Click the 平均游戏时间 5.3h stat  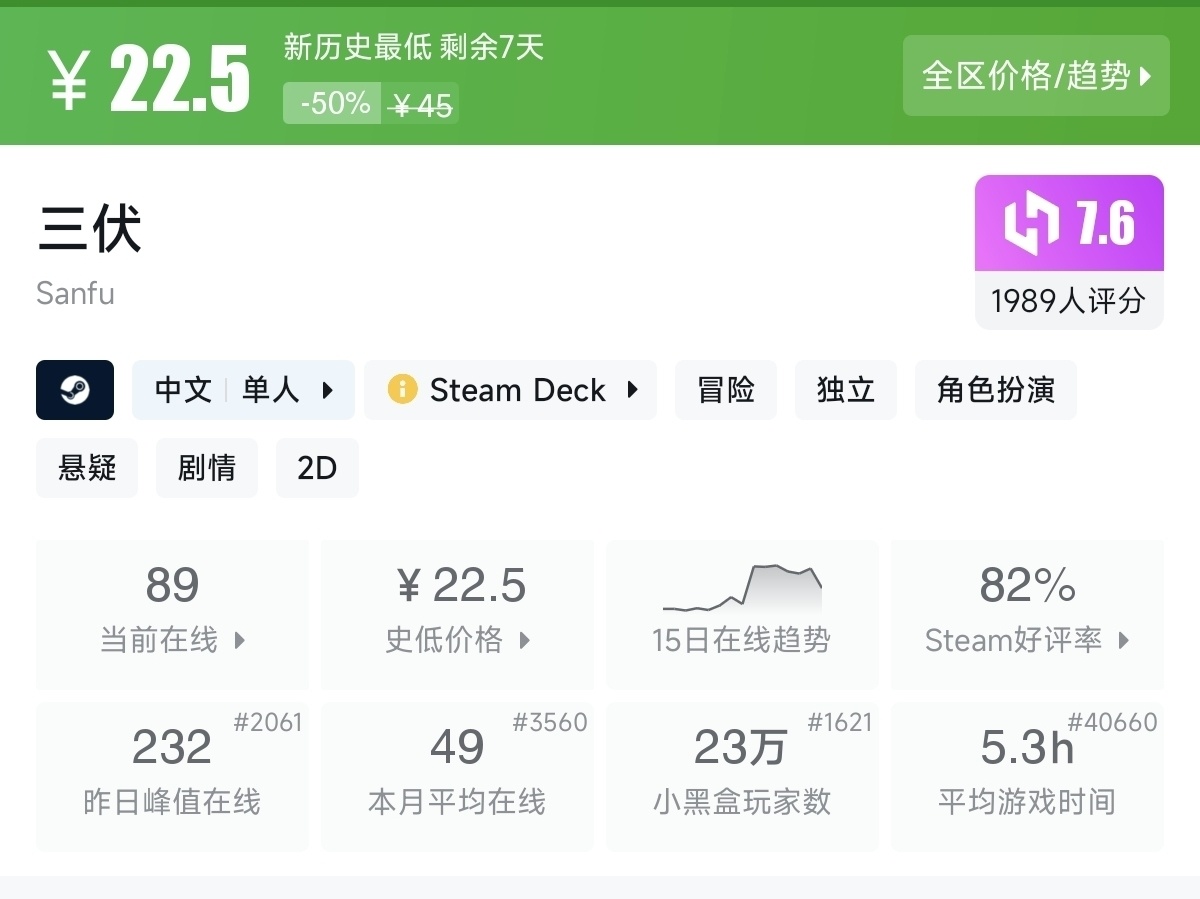[1027, 776]
